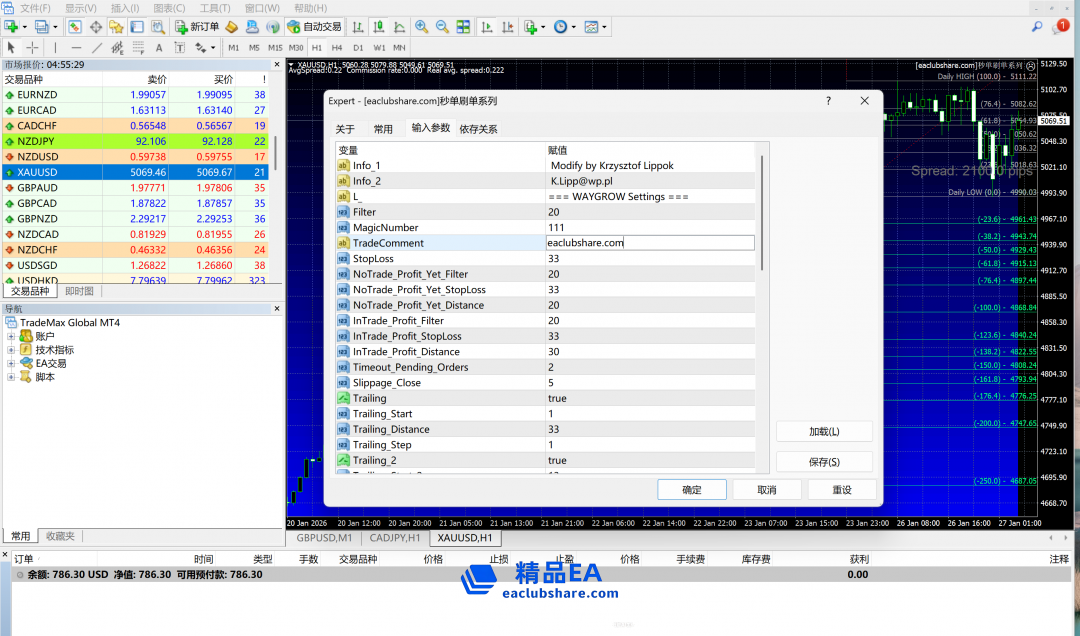Viewport: 1080px width, 636px height.
Task: Open the 图表(C) menu
Action: tap(169, 8)
